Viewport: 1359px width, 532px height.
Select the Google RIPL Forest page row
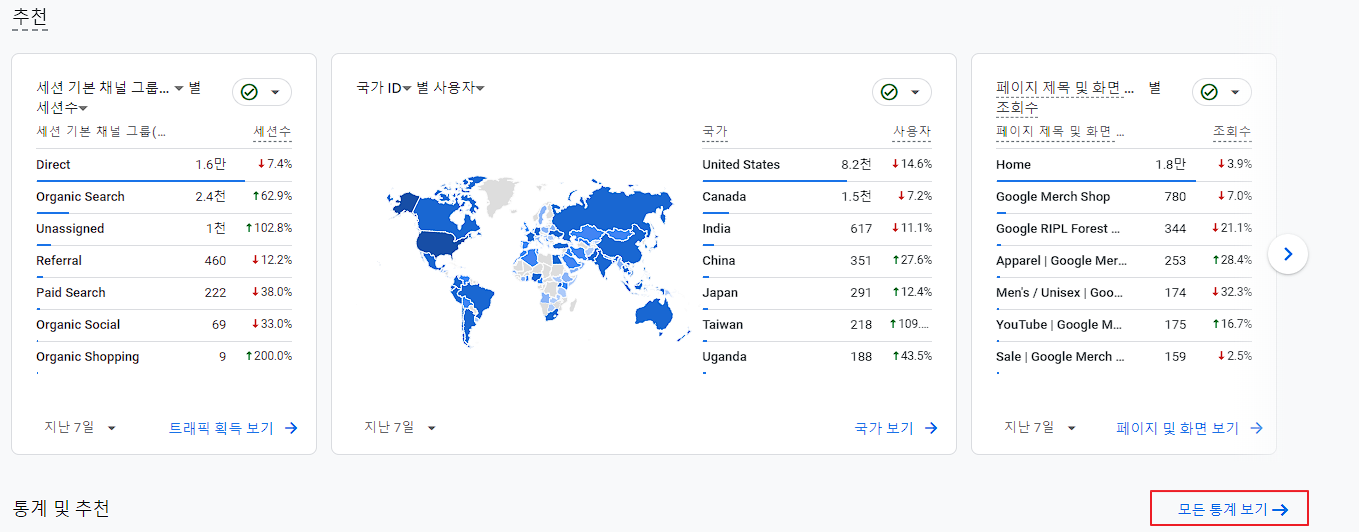pos(1124,228)
